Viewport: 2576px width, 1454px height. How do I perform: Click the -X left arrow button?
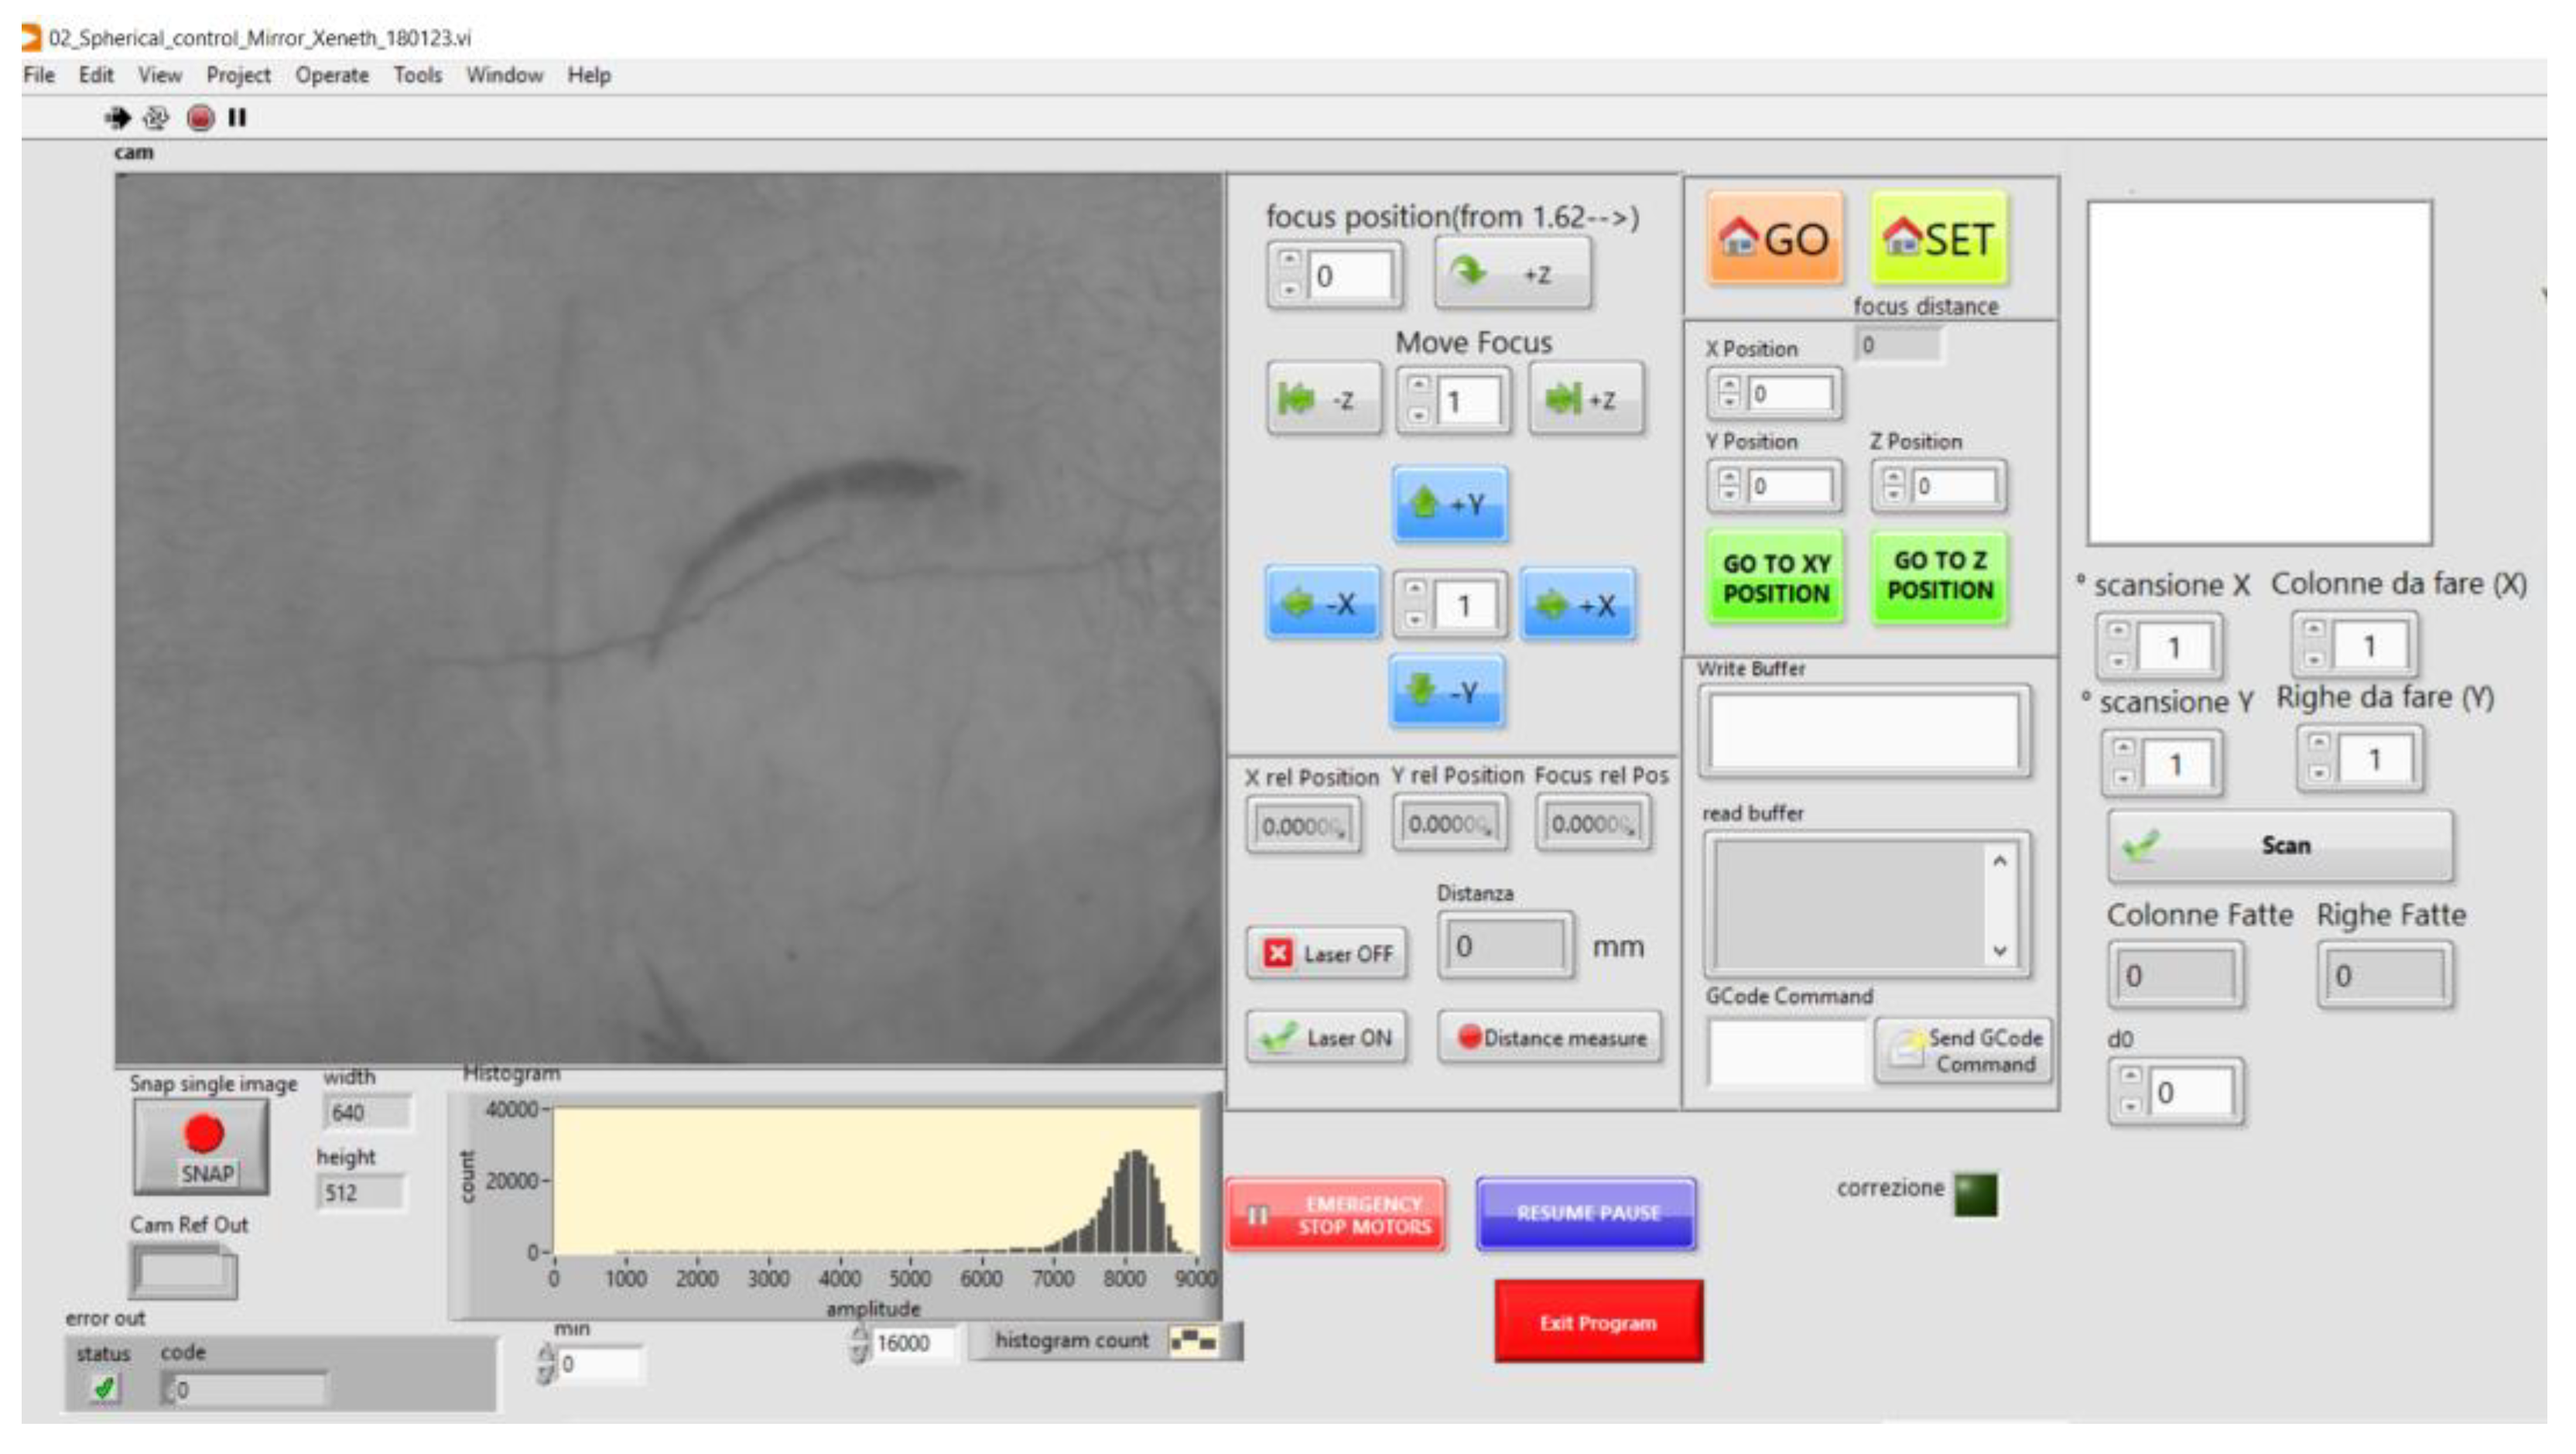[1322, 603]
